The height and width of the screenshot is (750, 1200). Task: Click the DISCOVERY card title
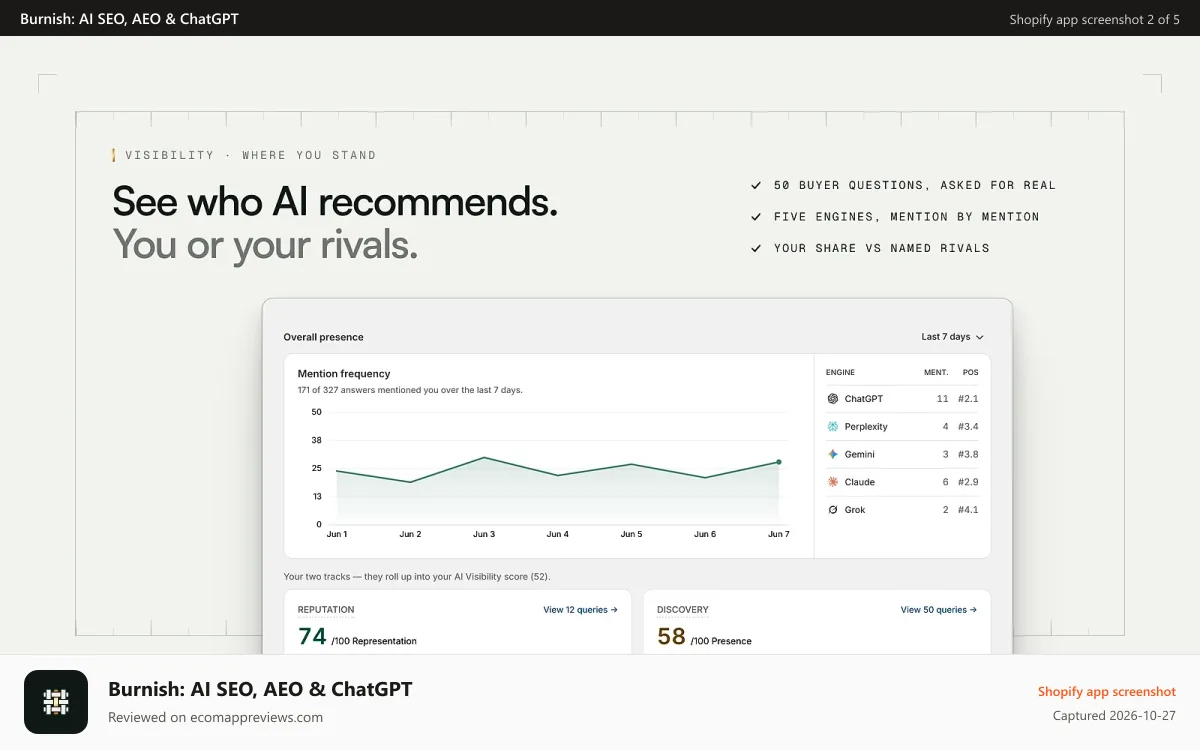(x=683, y=610)
